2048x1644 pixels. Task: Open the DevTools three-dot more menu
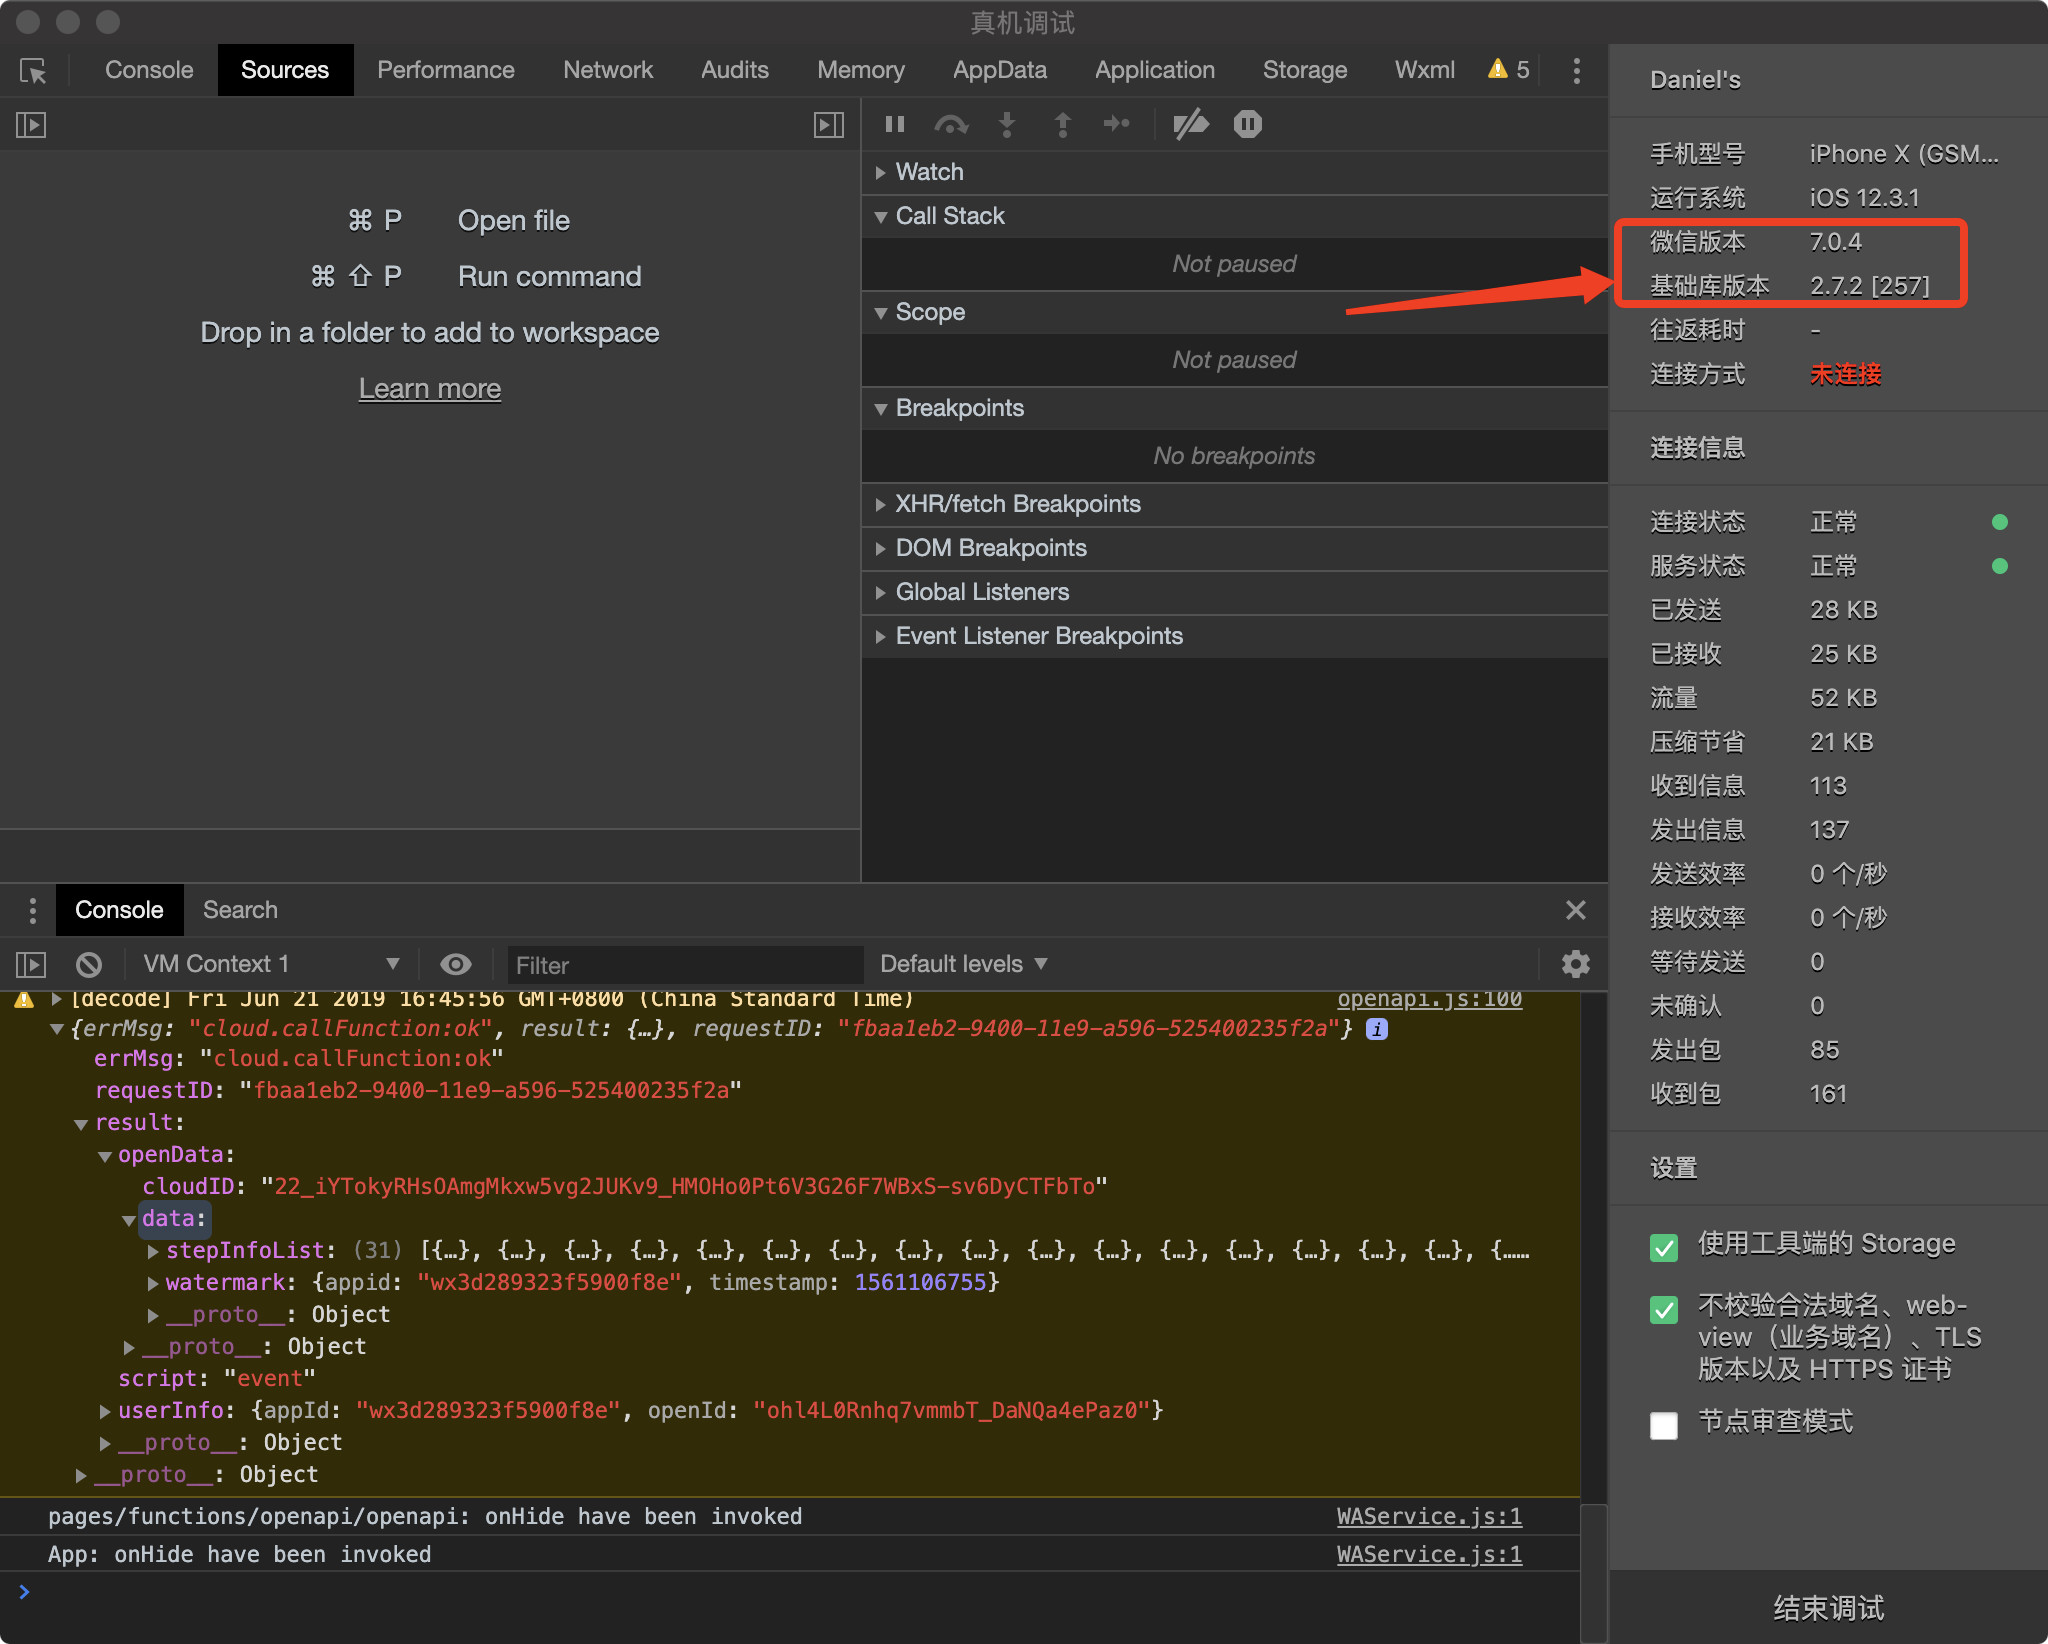click(x=1576, y=71)
